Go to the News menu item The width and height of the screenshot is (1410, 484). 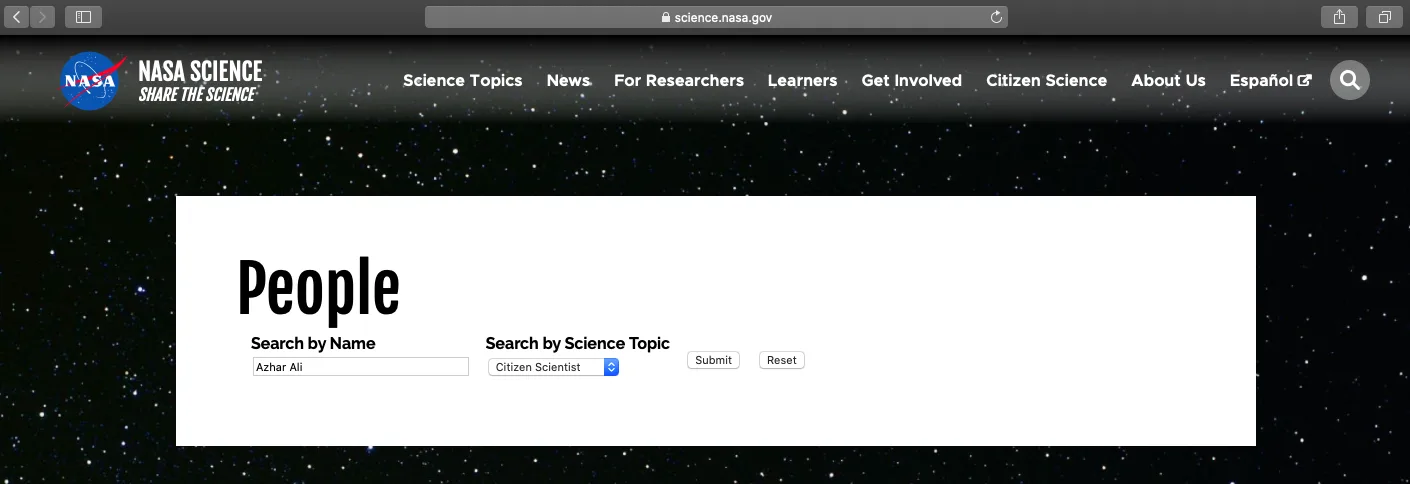click(568, 81)
